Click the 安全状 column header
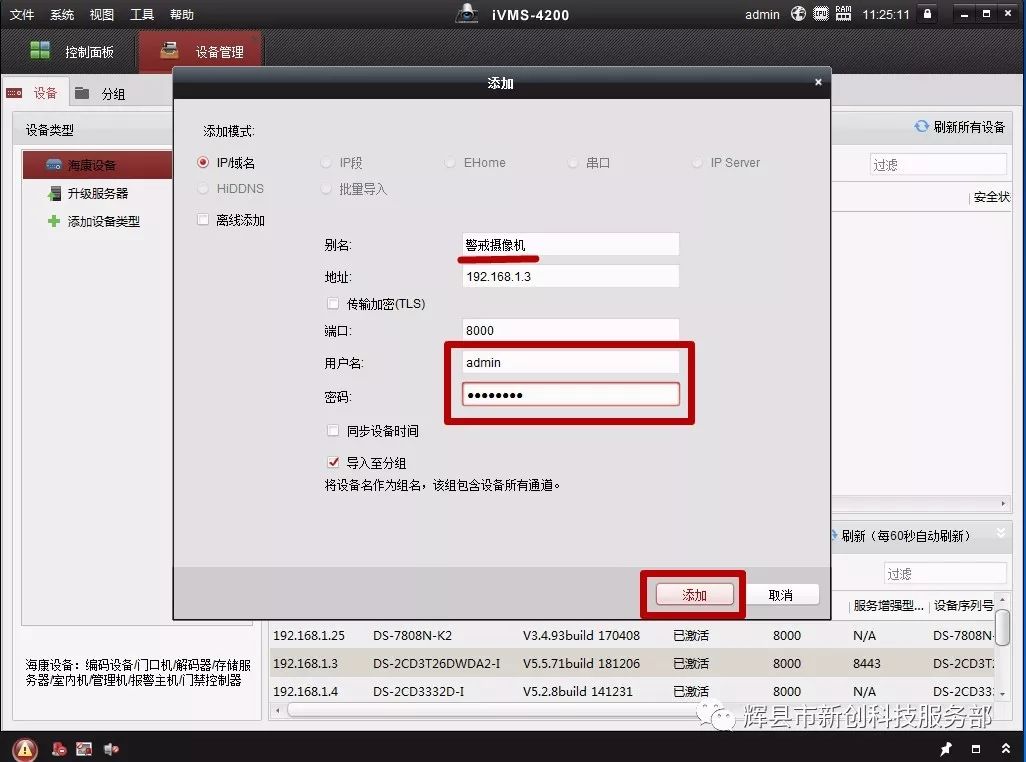 click(x=991, y=197)
